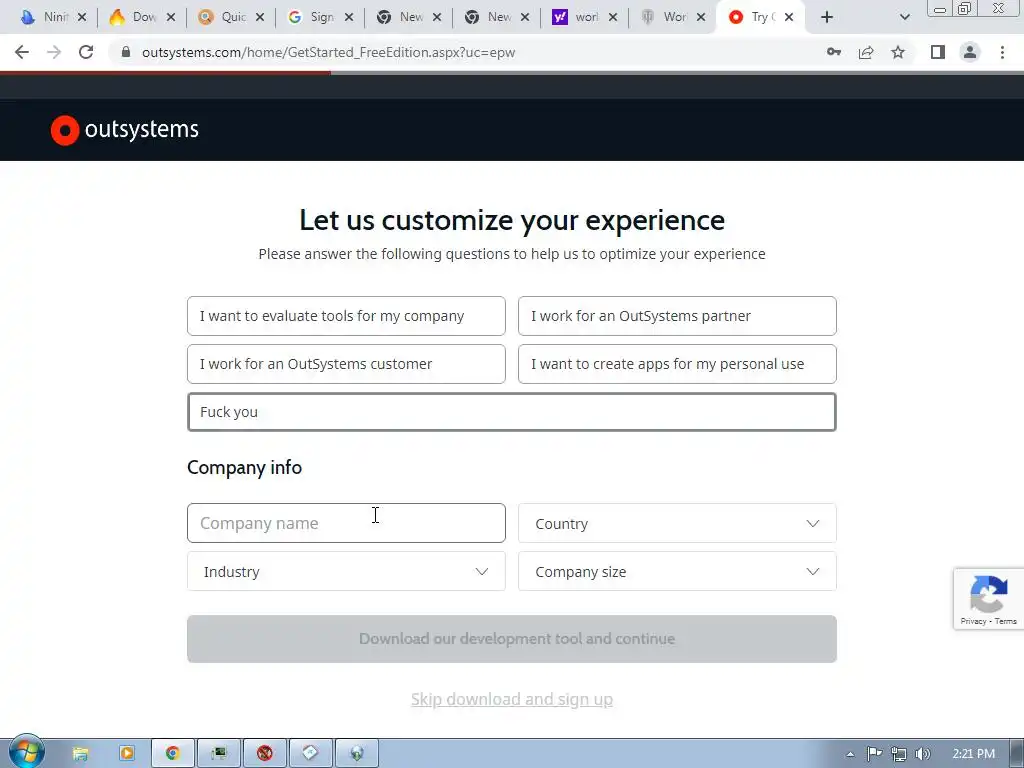Screen dimensions: 1024x768
Task: Click the browser Back arrow
Action: click(22, 52)
